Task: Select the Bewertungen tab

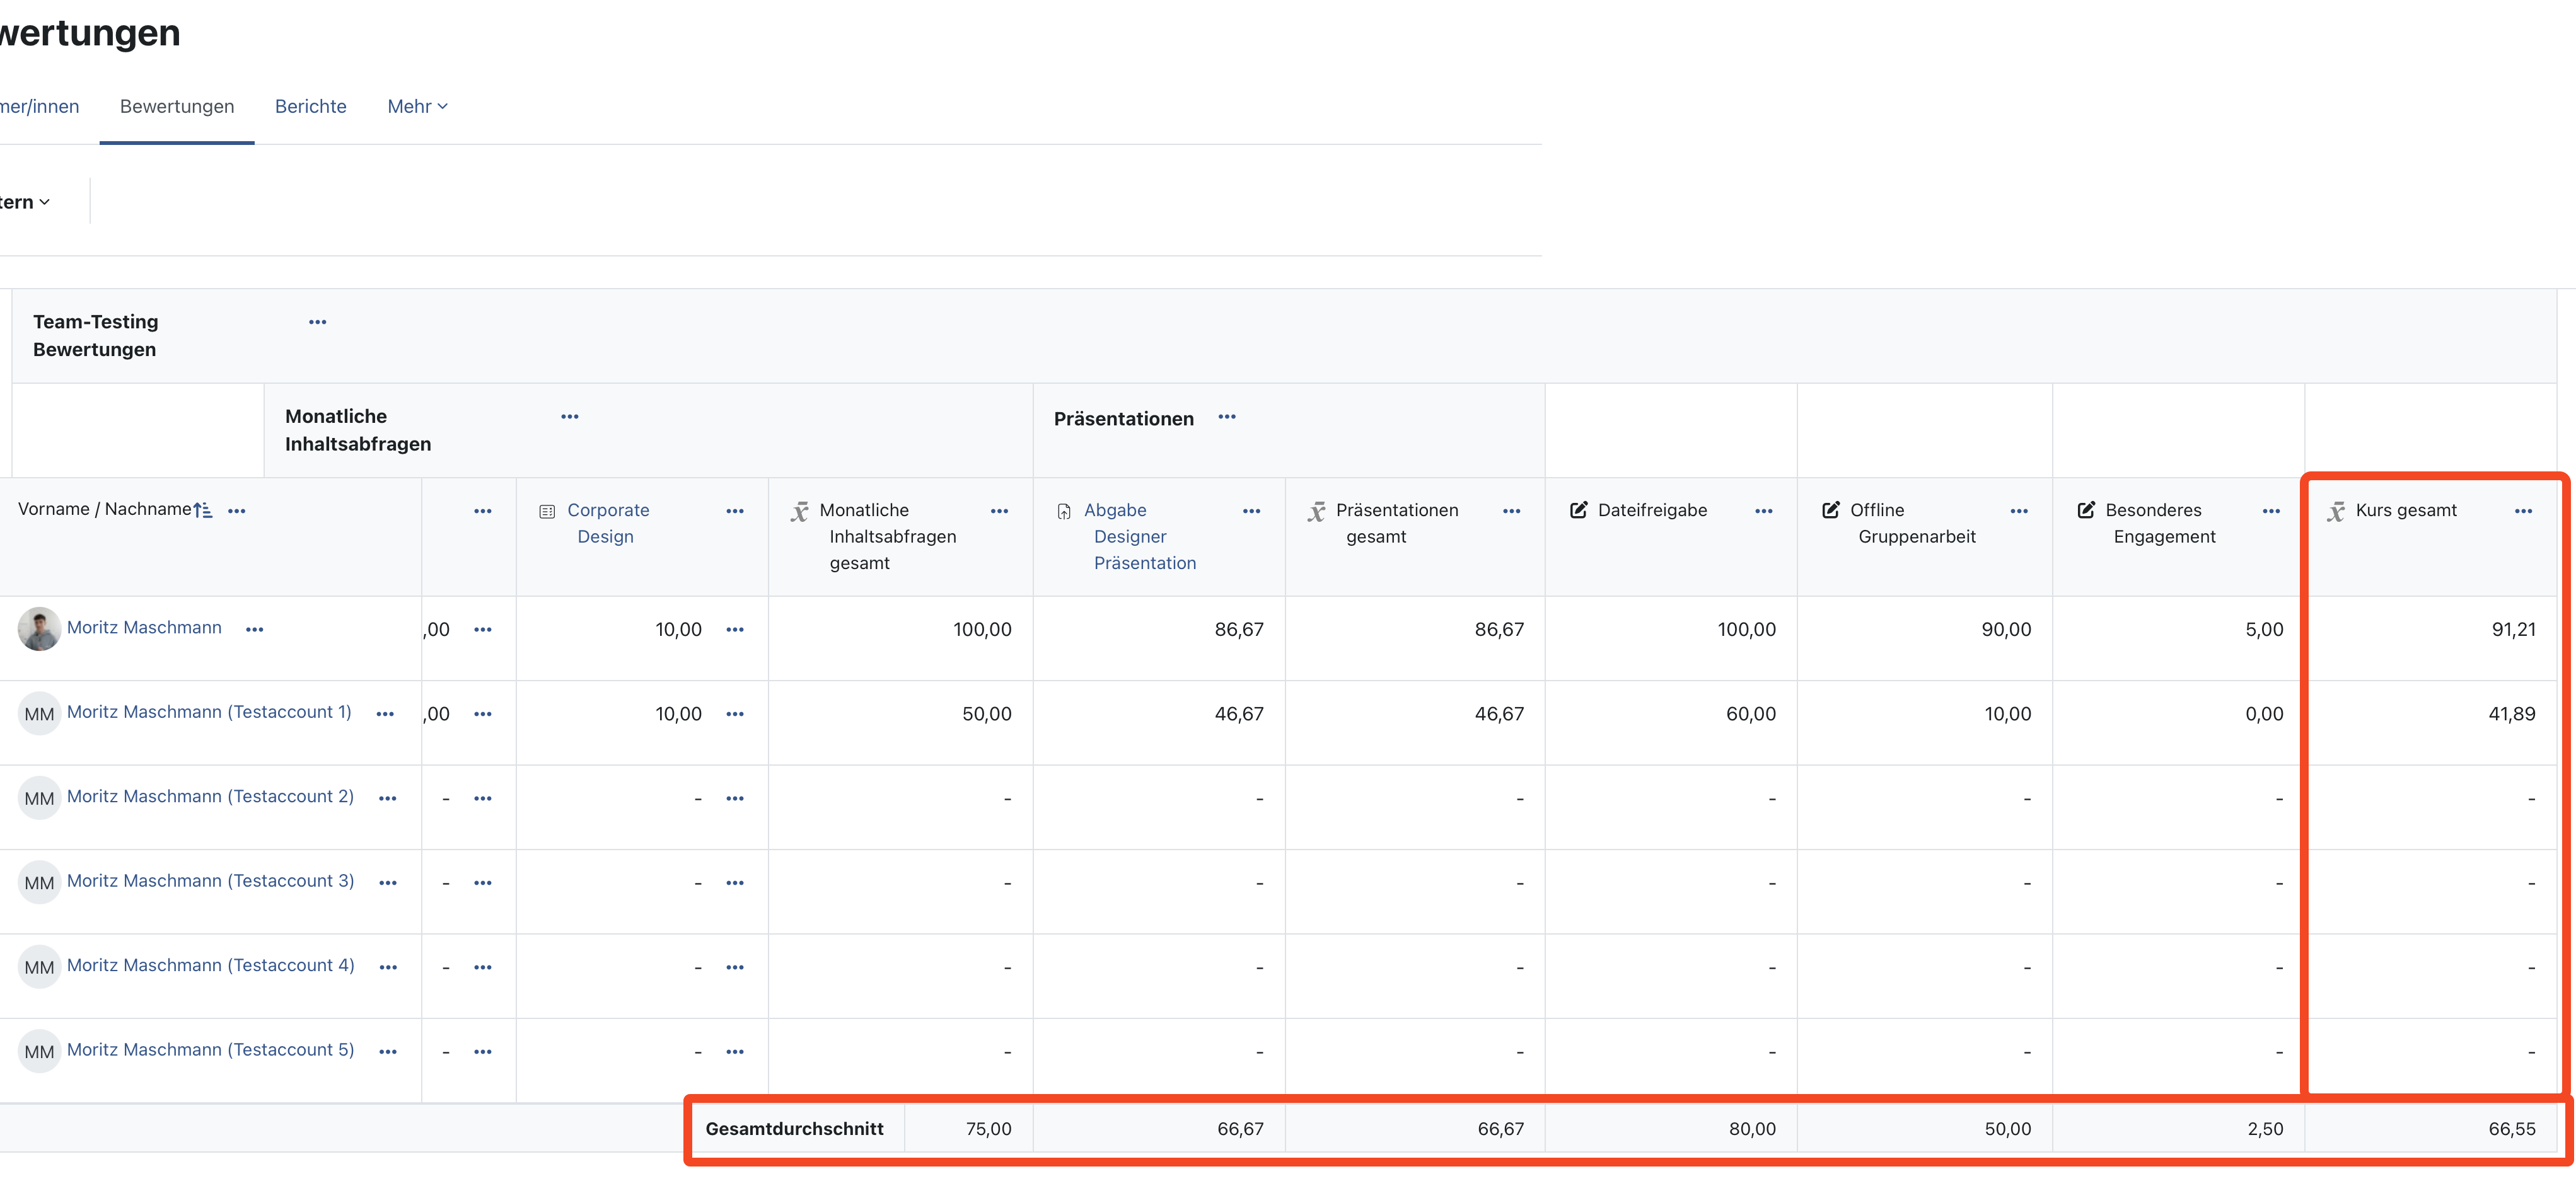Action: [177, 106]
